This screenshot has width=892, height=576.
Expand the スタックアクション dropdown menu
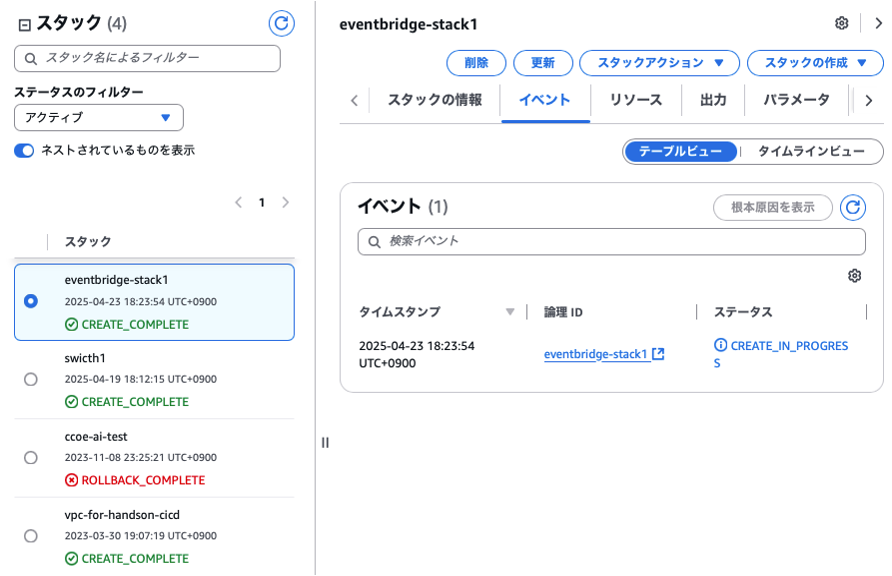[x=659, y=63]
